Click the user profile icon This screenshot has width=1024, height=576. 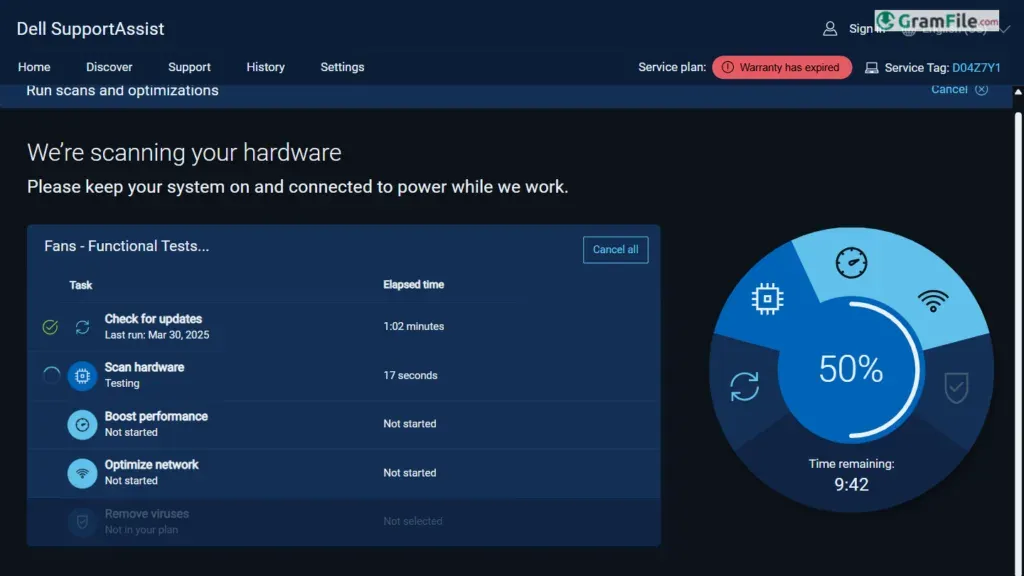pyautogui.click(x=830, y=29)
